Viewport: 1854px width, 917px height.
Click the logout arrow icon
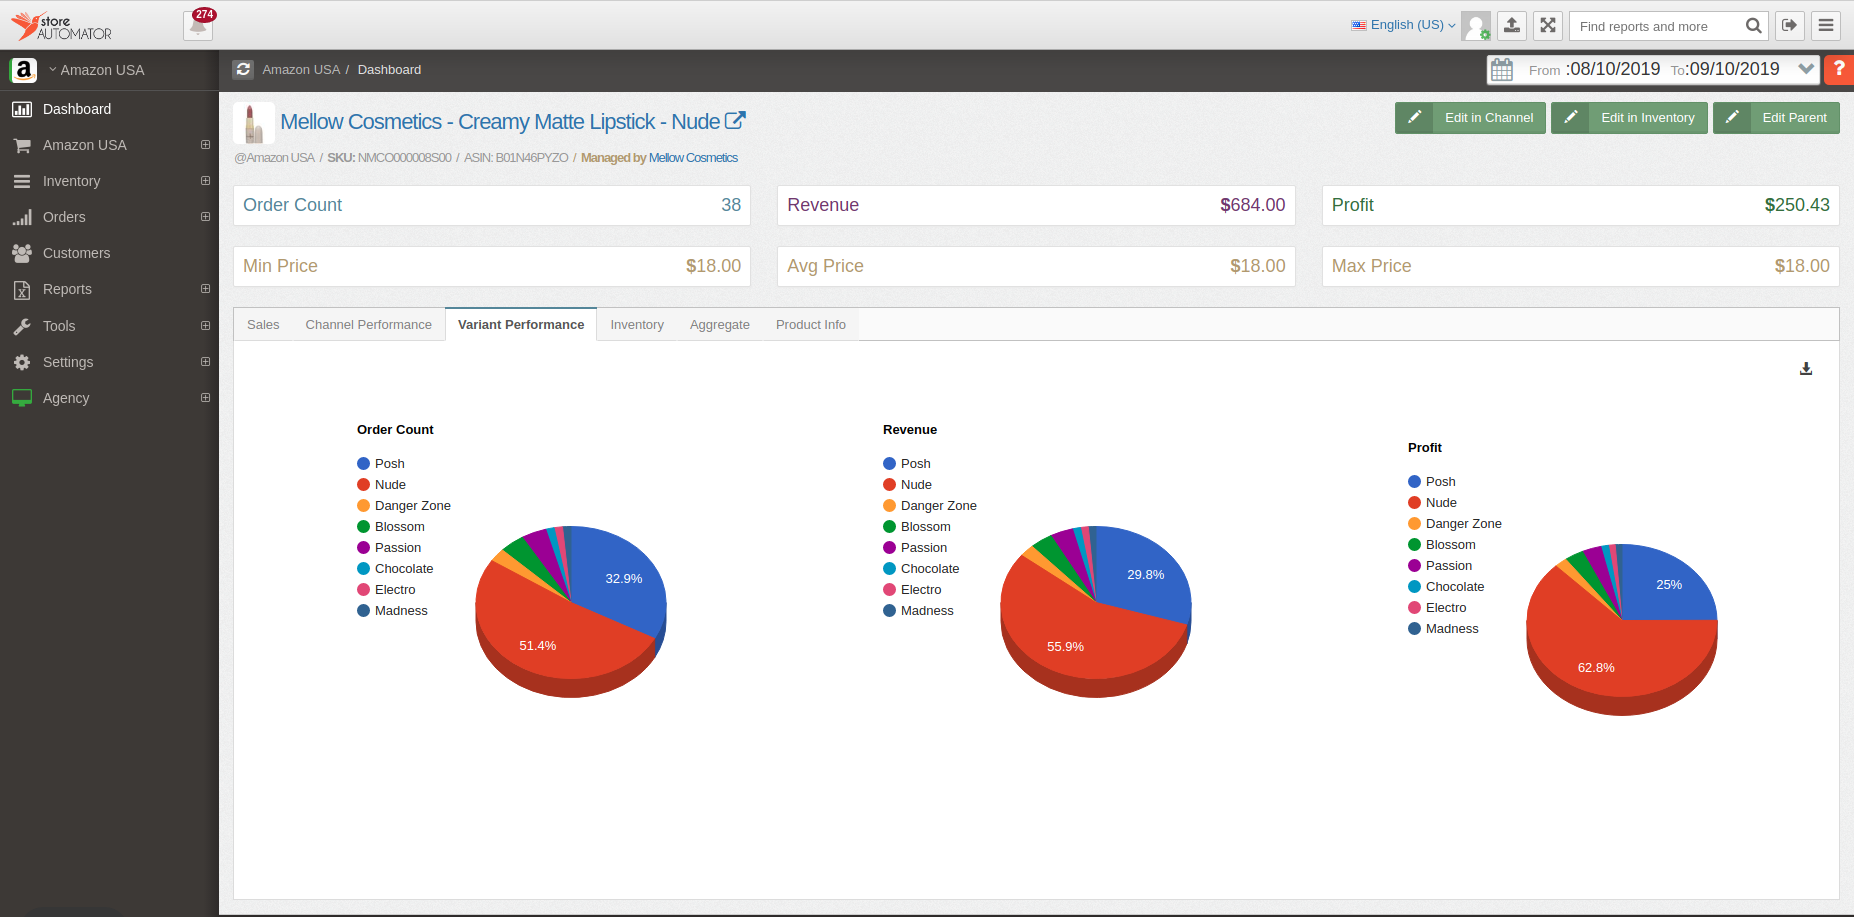click(1790, 26)
